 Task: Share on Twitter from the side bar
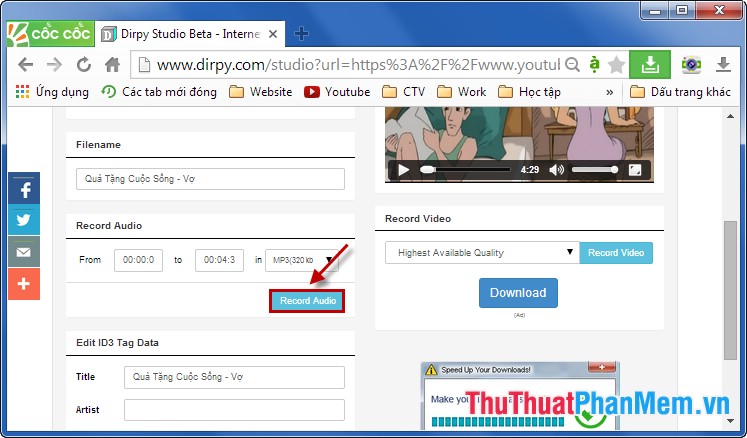click(x=24, y=220)
